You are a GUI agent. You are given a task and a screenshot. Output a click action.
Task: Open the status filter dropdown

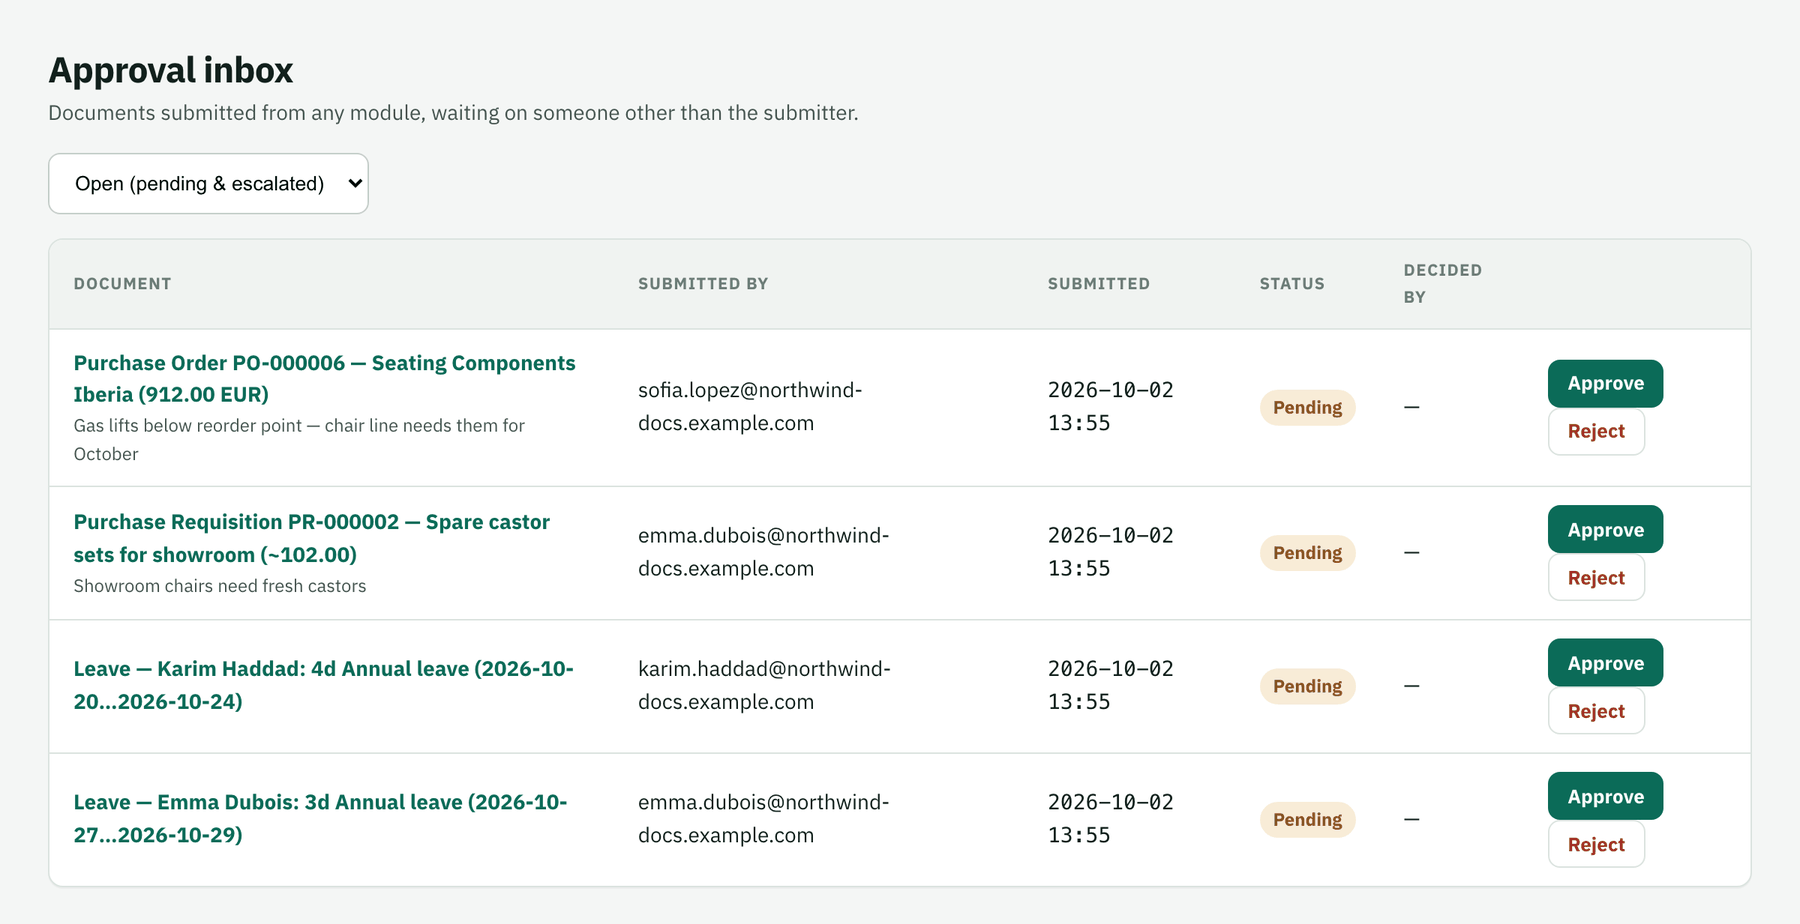pyautogui.click(x=208, y=183)
